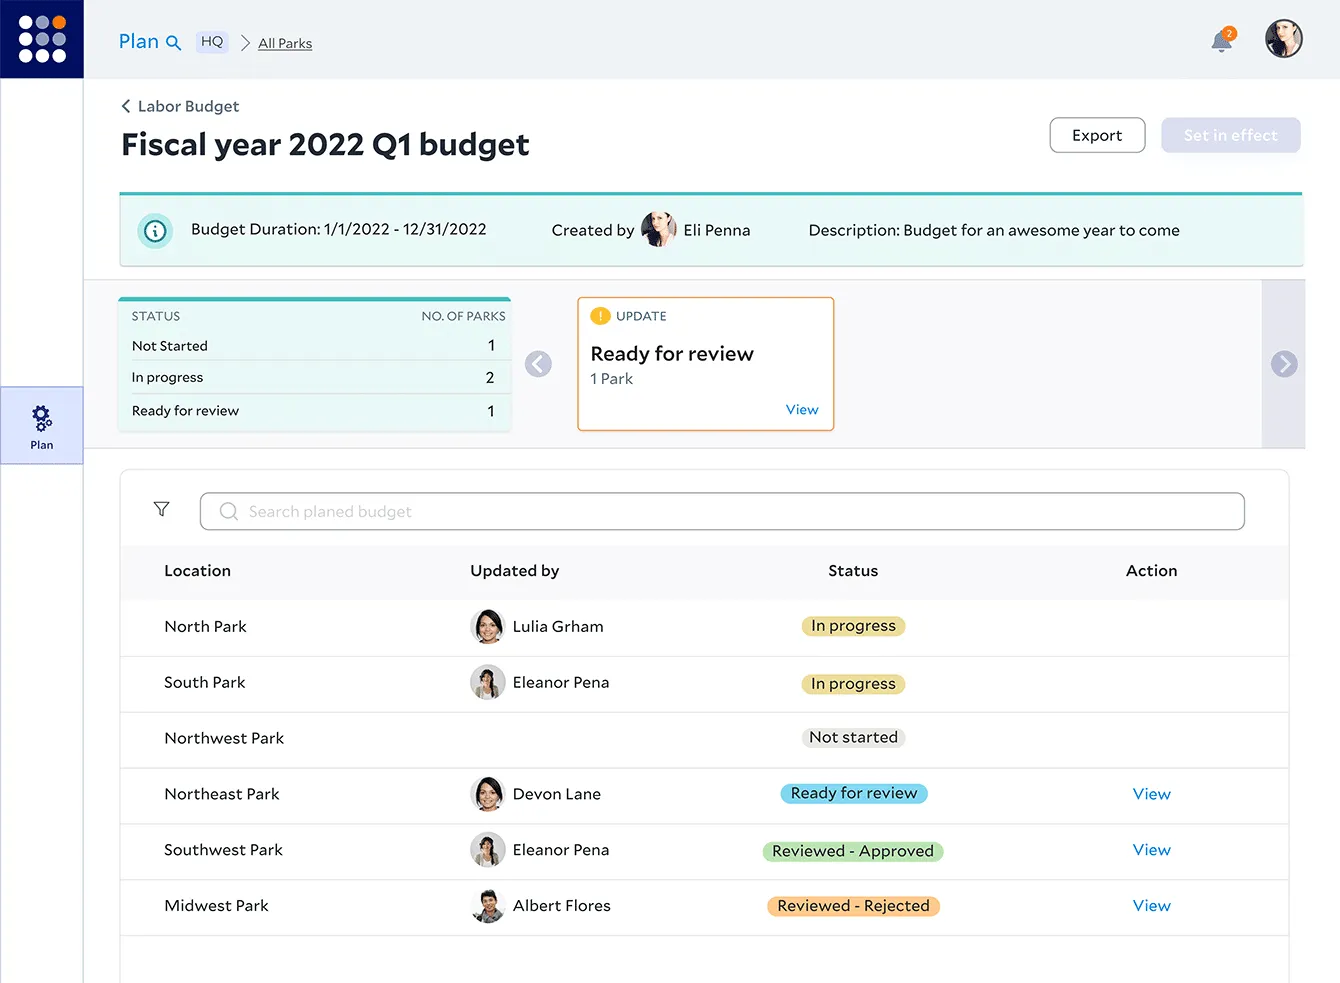Go back using the Labor Budget chevron
Viewport: 1340px width, 983px height.
pos(126,106)
